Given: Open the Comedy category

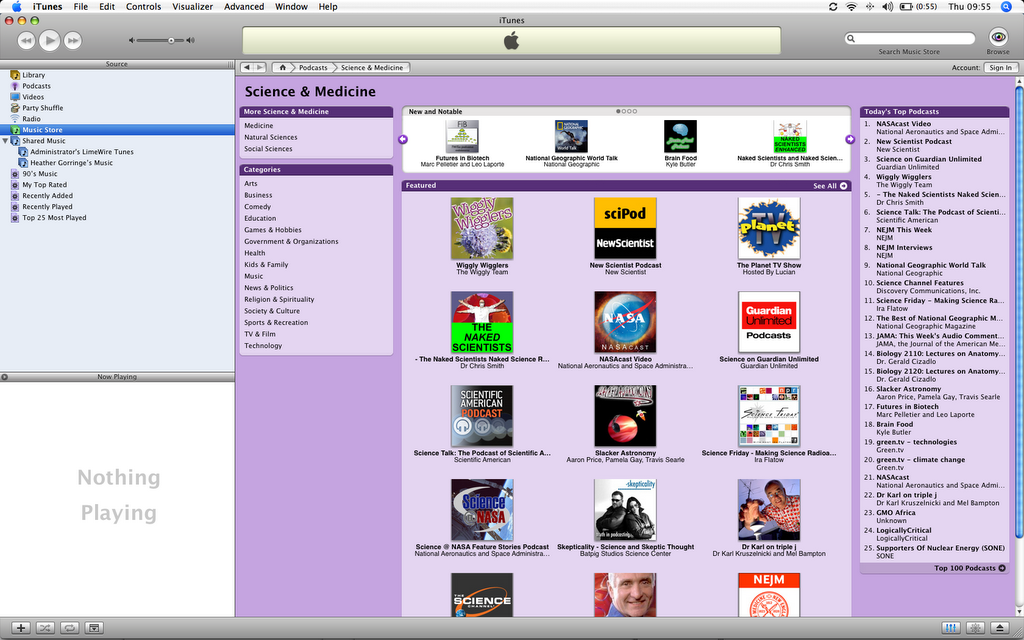Looking at the screenshot, I should coord(257,206).
